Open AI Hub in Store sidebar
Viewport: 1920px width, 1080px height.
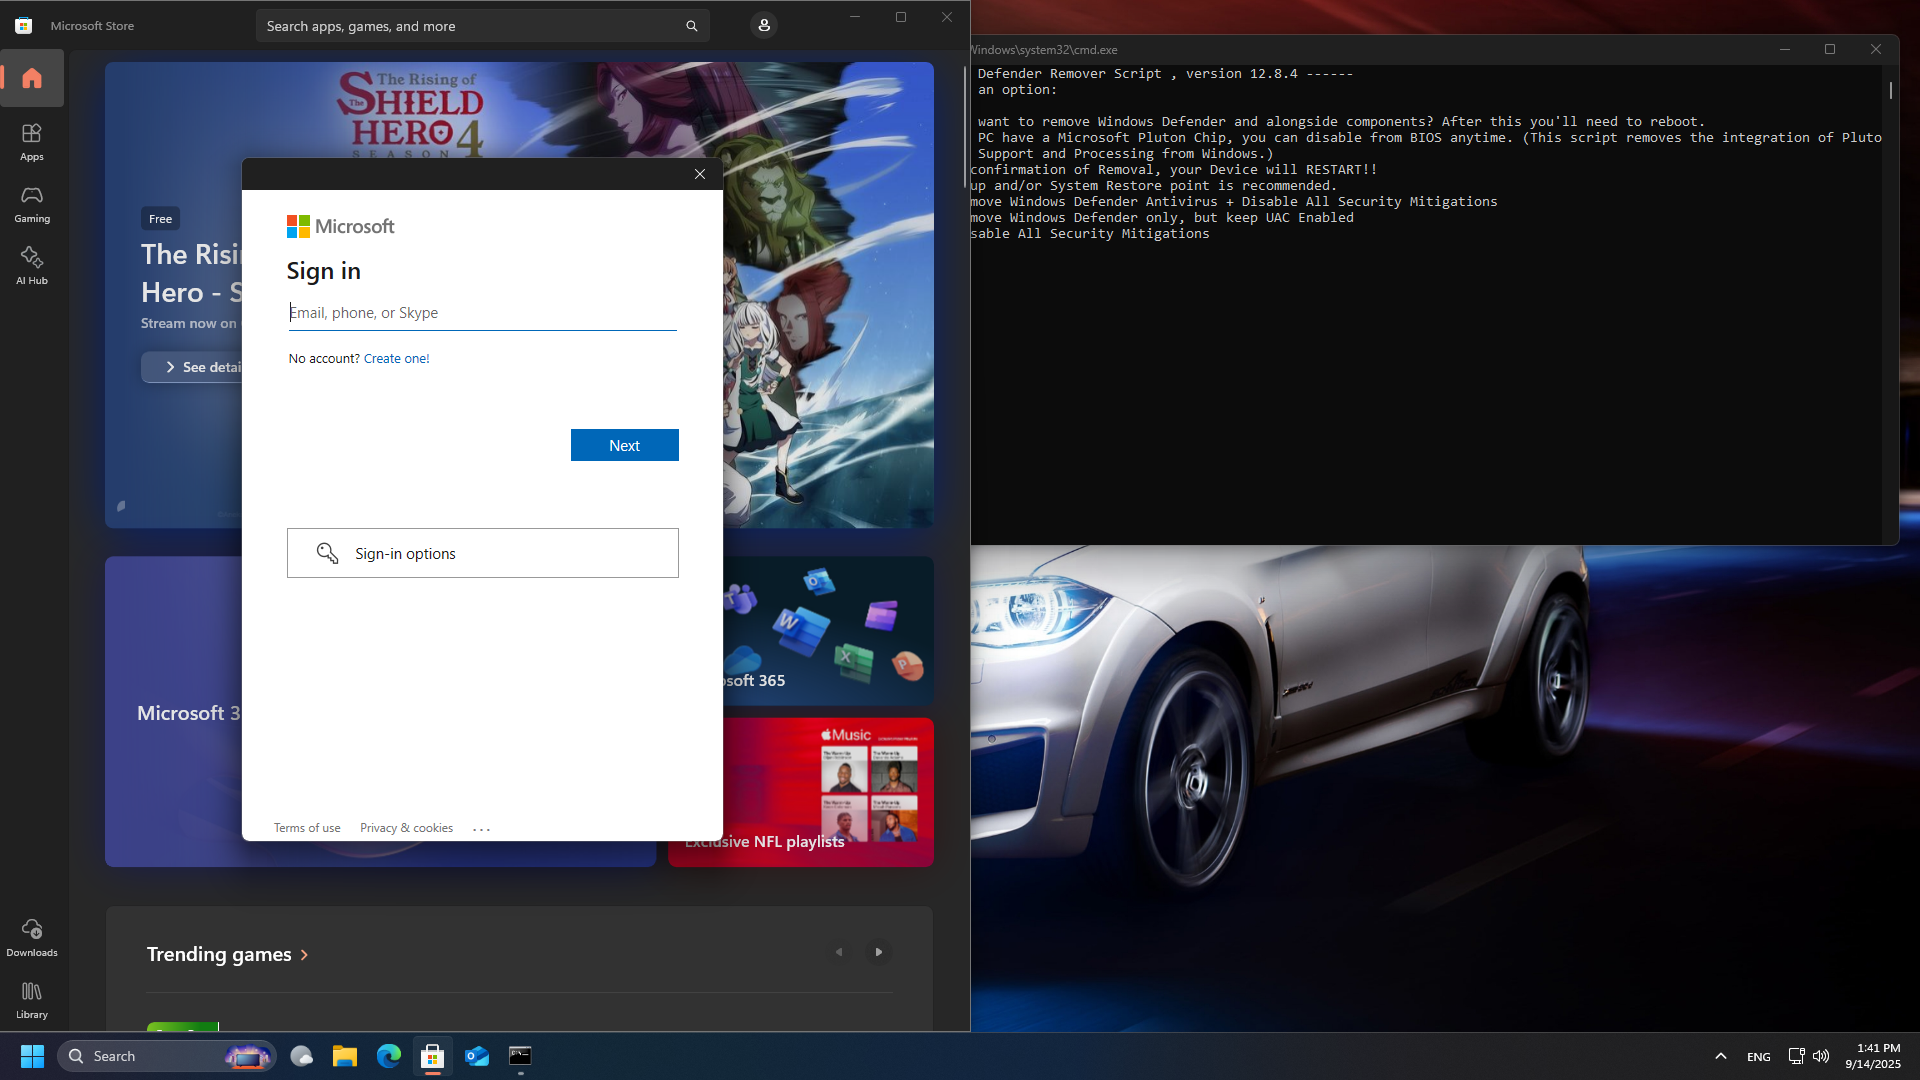click(32, 266)
